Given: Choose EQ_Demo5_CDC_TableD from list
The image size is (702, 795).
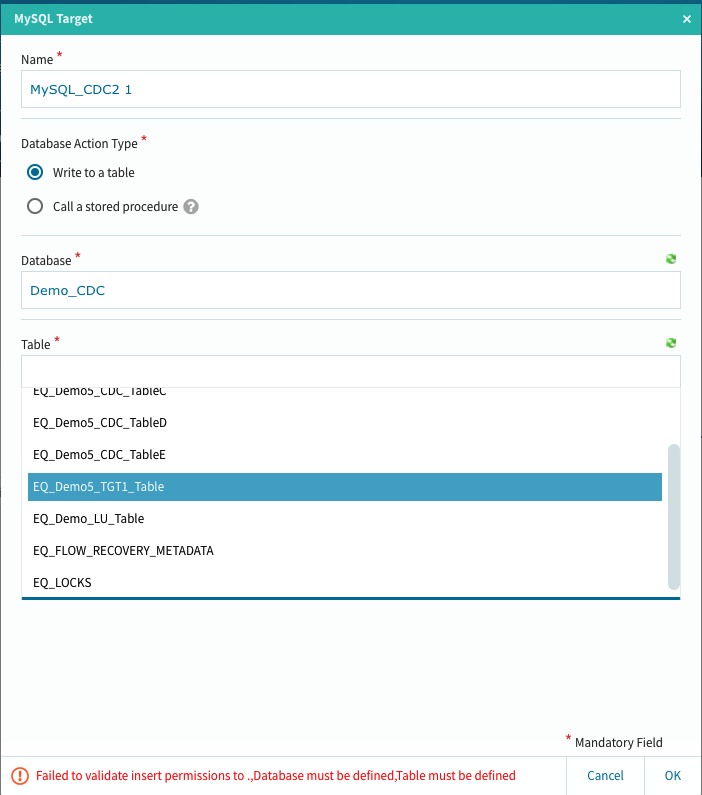Looking at the screenshot, I should [345, 423].
